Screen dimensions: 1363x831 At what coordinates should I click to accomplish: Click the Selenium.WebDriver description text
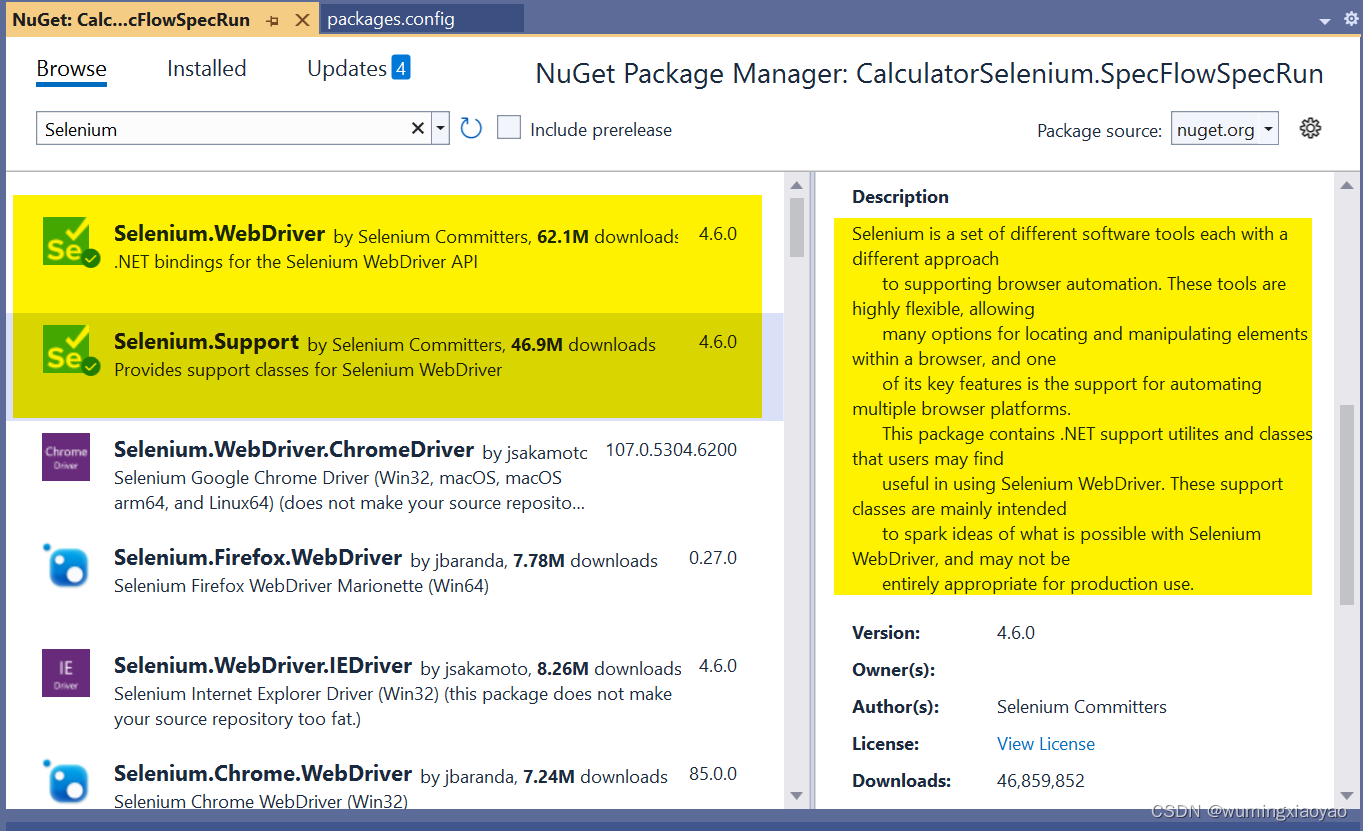pyautogui.click(x=296, y=262)
